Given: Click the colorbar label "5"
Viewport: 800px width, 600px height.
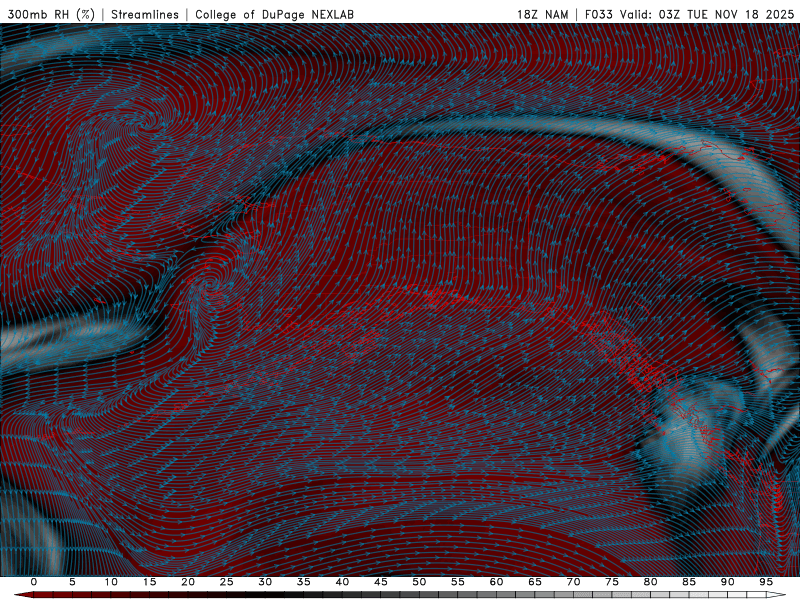Looking at the screenshot, I should pos(72,582).
